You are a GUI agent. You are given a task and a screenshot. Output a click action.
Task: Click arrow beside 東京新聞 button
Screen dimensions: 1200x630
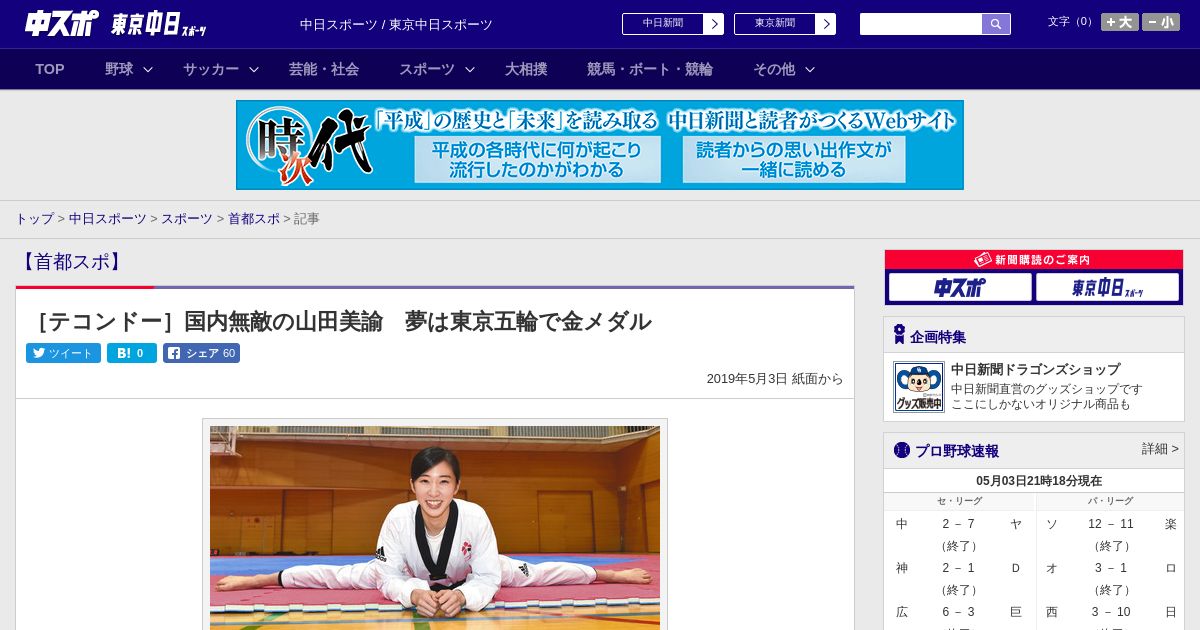point(826,24)
